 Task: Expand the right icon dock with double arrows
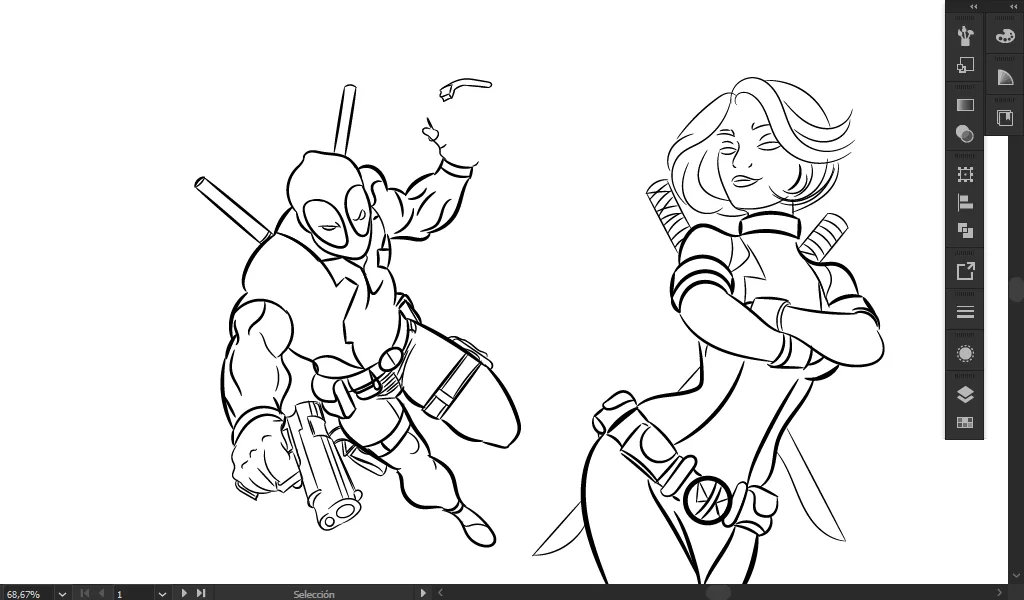[x=1014, y=7]
